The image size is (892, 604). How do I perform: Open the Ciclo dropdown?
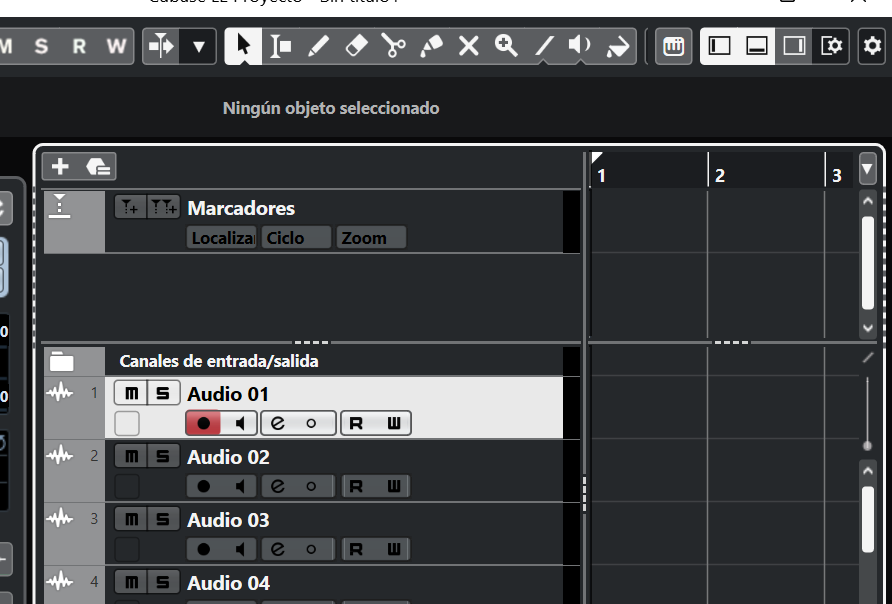pyautogui.click(x=296, y=238)
